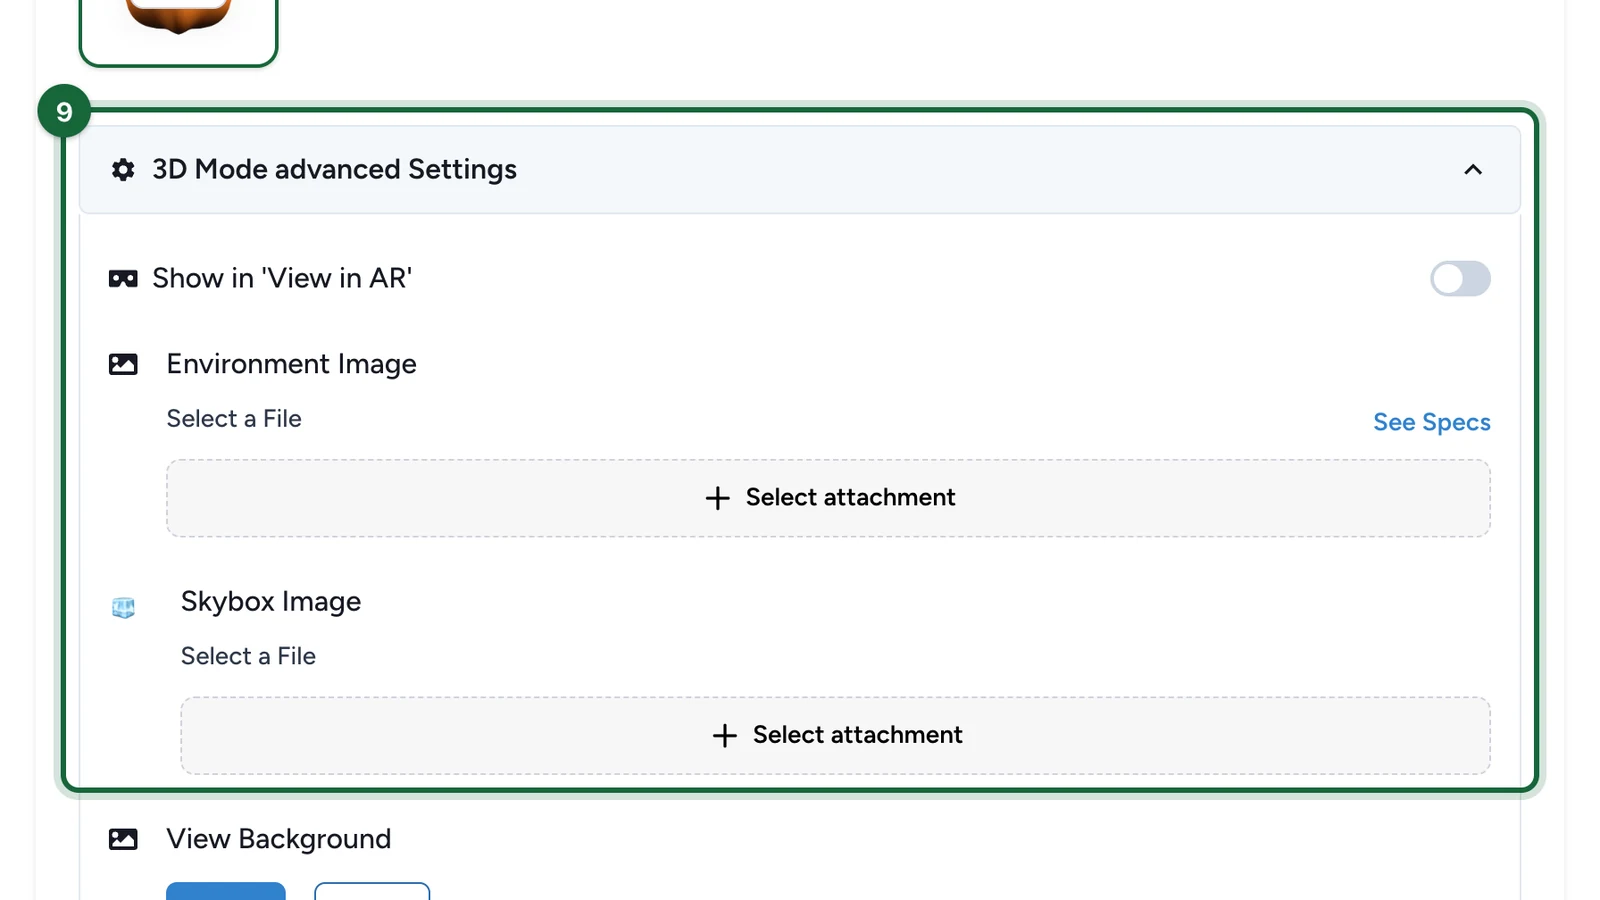Click the plus icon in Environment Image attachment
The height and width of the screenshot is (900, 1600).
[717, 498]
